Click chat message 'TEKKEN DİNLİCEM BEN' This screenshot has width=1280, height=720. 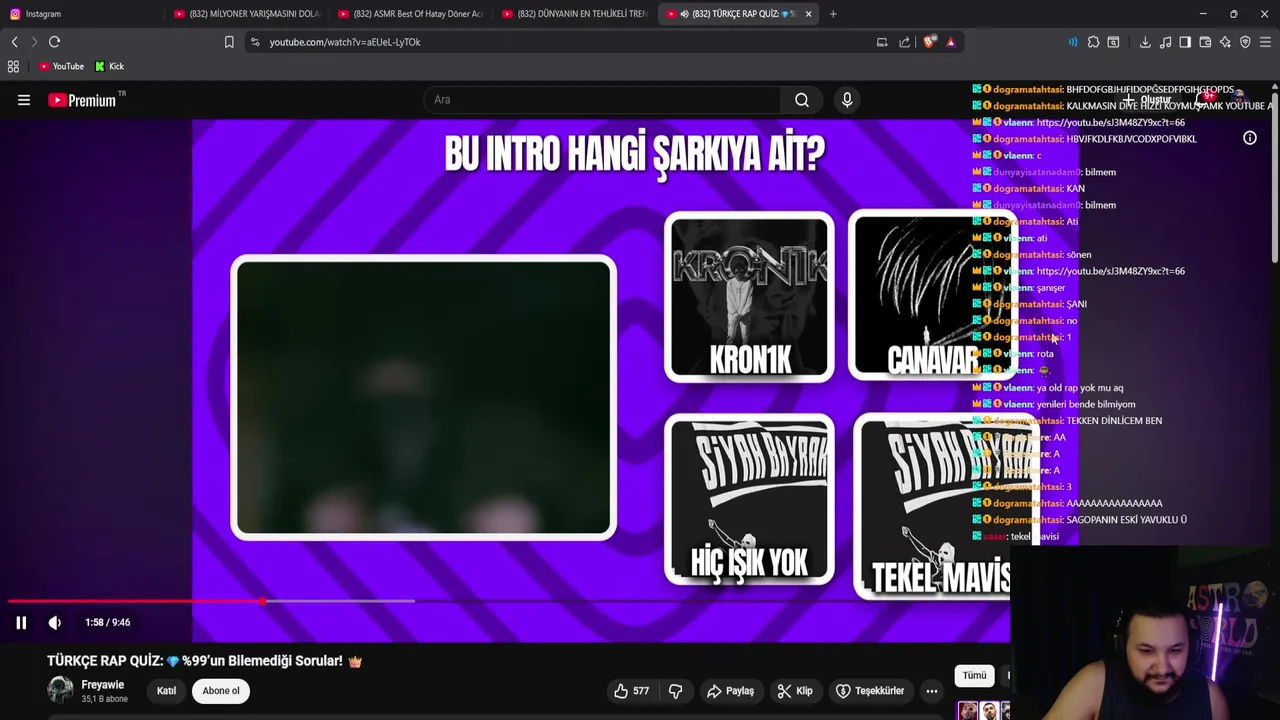pyautogui.click(x=1114, y=421)
